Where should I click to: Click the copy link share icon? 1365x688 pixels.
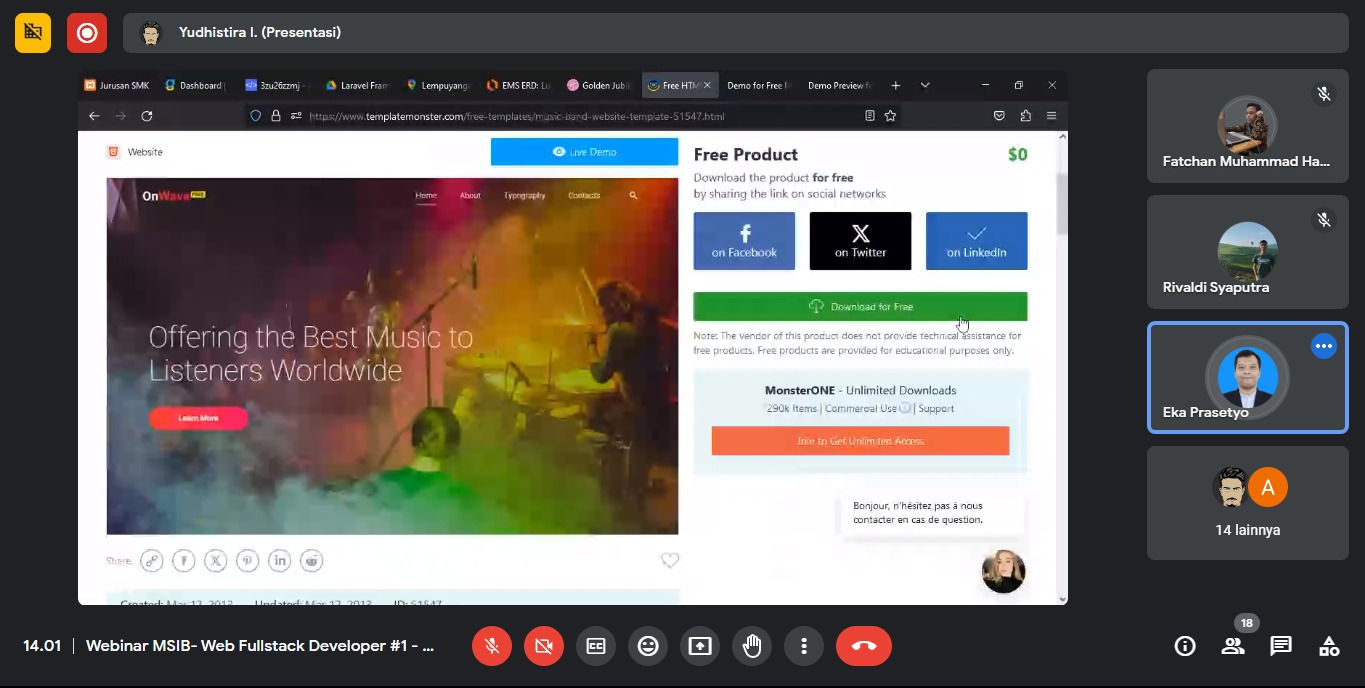pos(151,561)
